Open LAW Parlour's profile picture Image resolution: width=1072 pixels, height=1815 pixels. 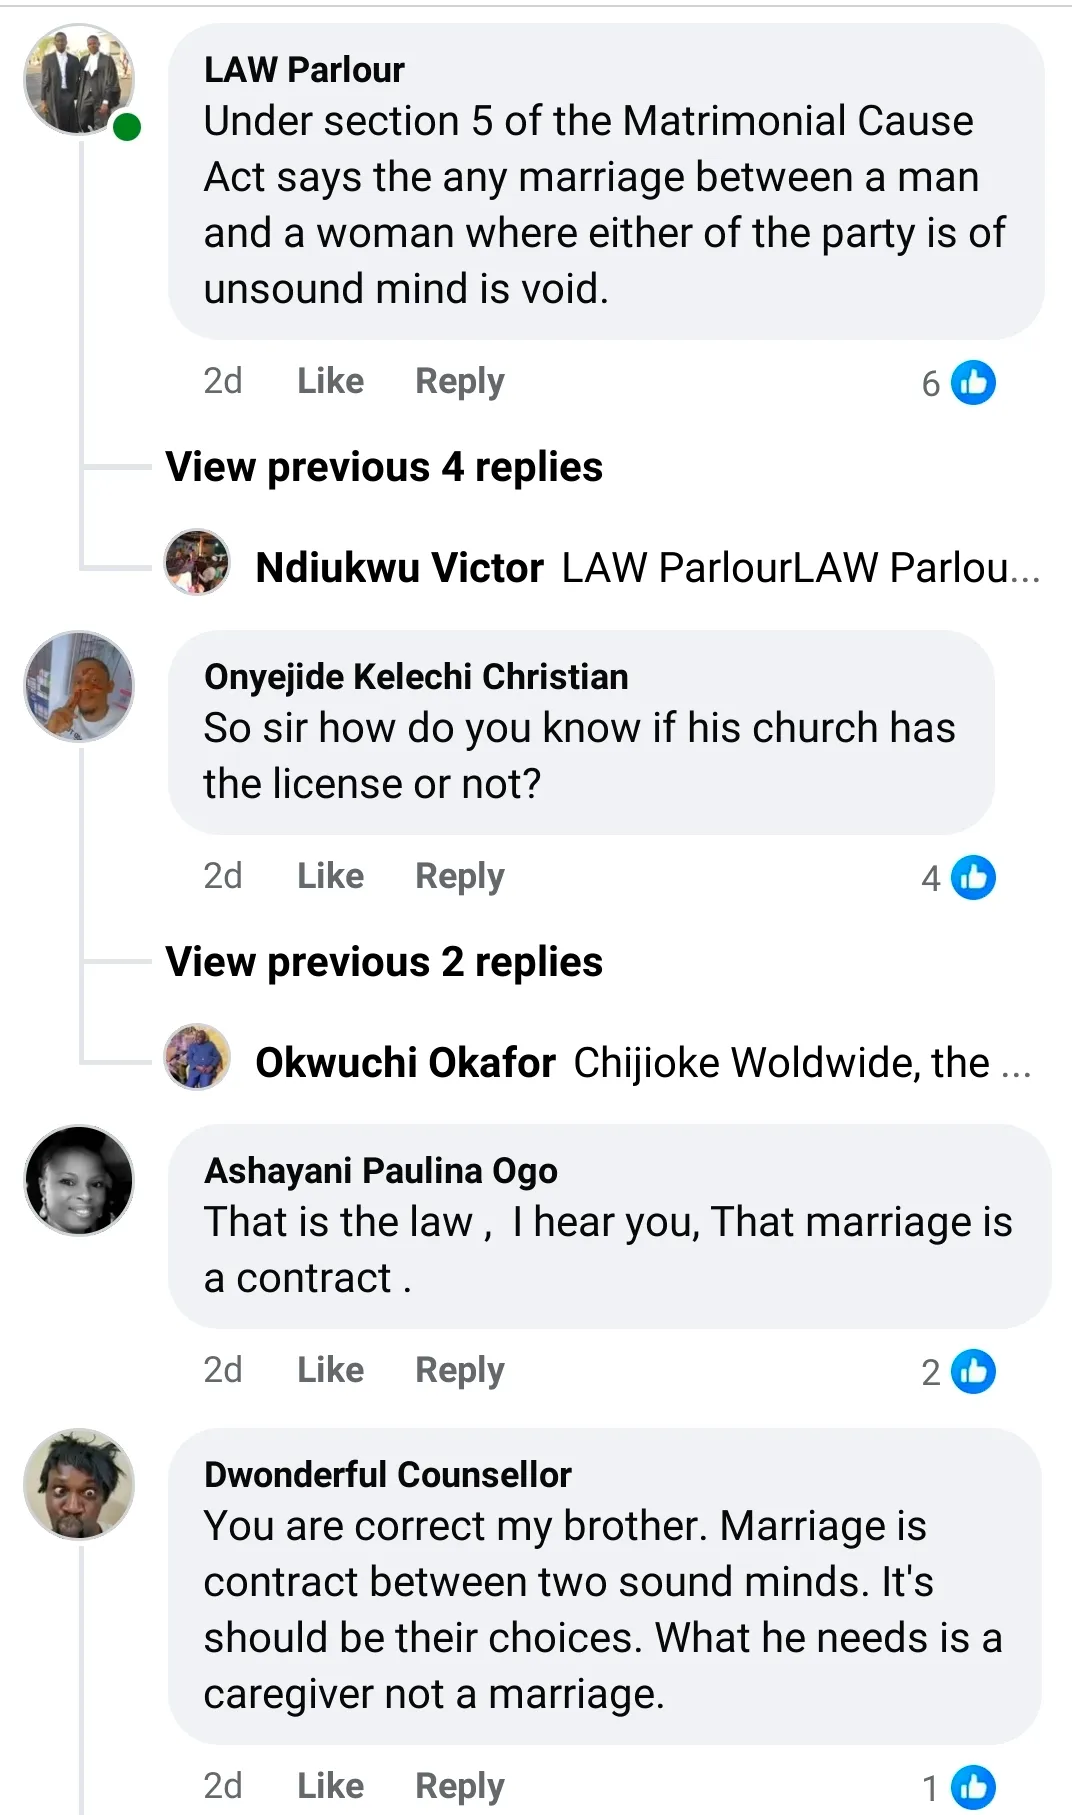tap(79, 79)
